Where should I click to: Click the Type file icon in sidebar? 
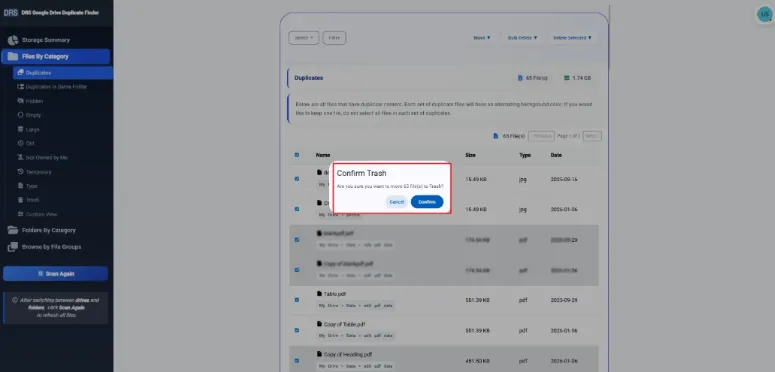pos(20,186)
